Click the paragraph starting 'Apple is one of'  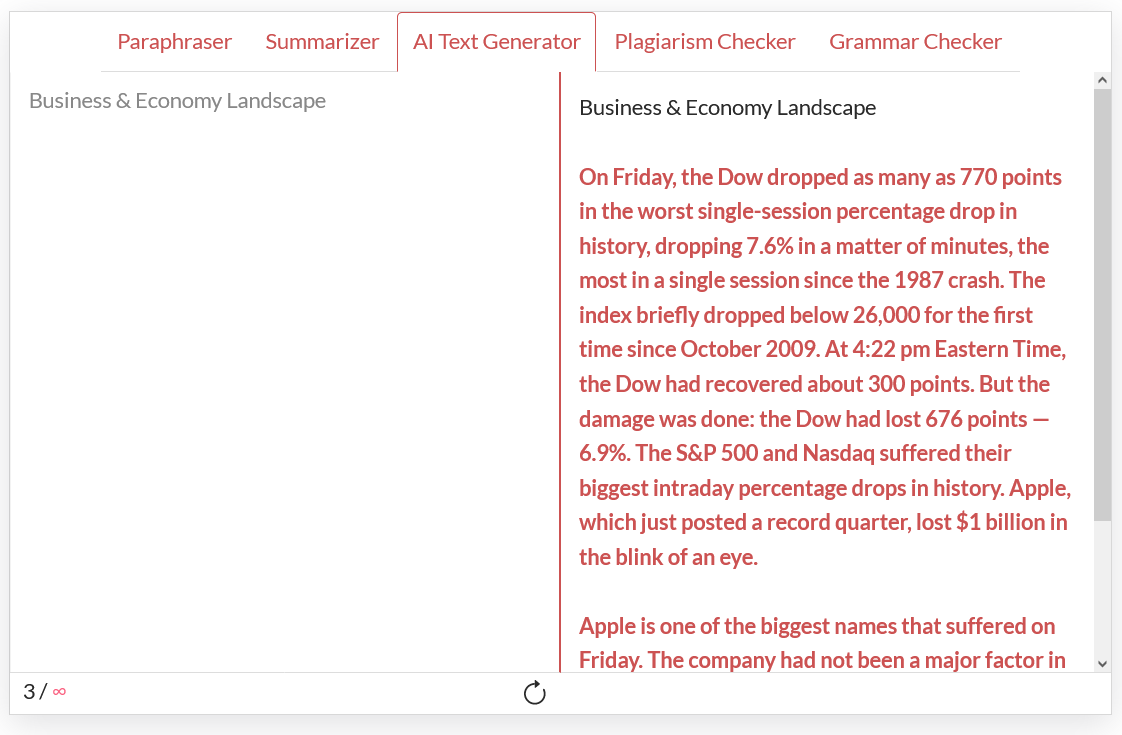click(x=821, y=643)
